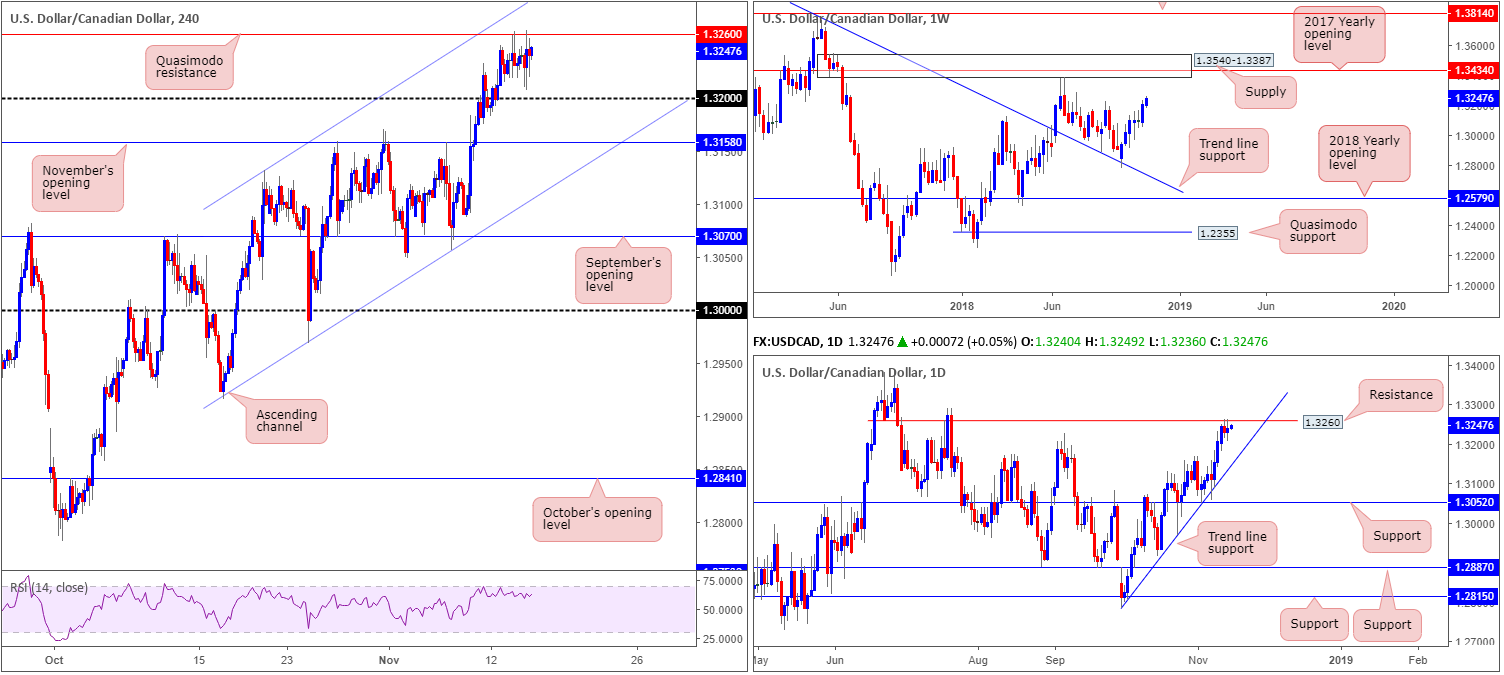Select the red 1.34340 weekly price label

(x=1475, y=70)
